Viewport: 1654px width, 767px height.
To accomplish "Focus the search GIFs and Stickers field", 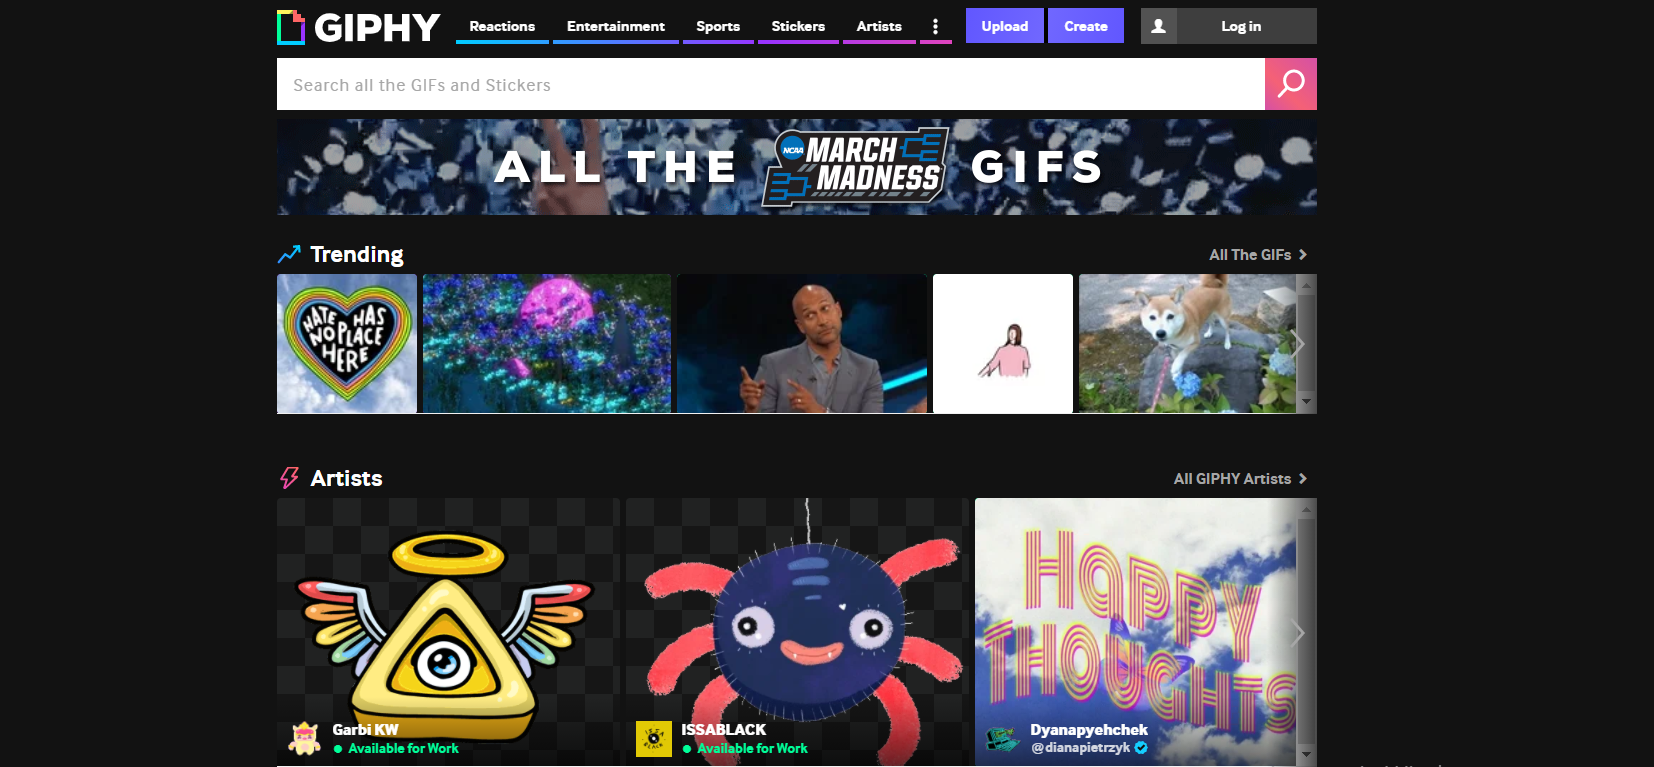I will pyautogui.click(x=770, y=85).
